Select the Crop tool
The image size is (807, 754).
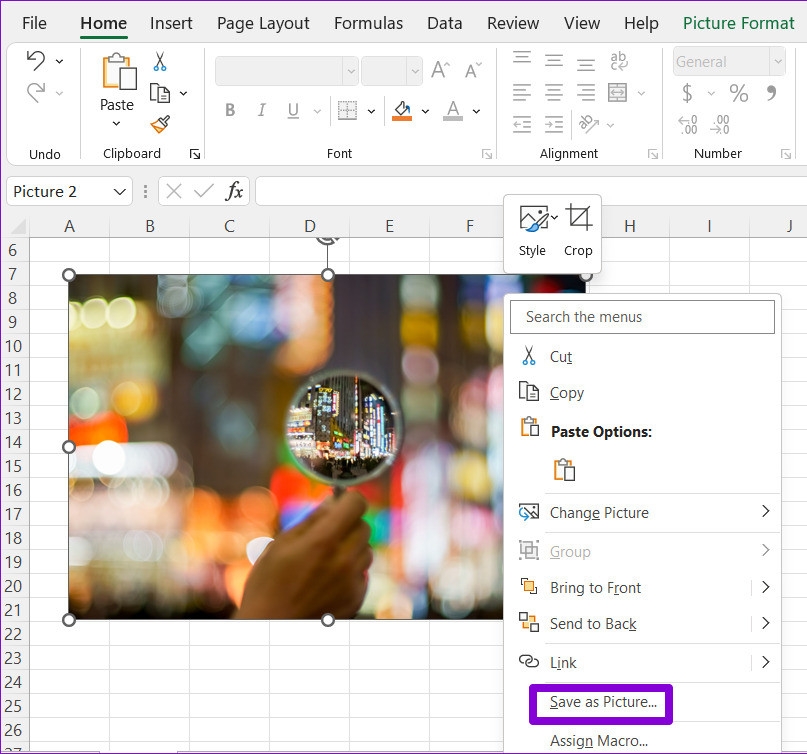[578, 231]
